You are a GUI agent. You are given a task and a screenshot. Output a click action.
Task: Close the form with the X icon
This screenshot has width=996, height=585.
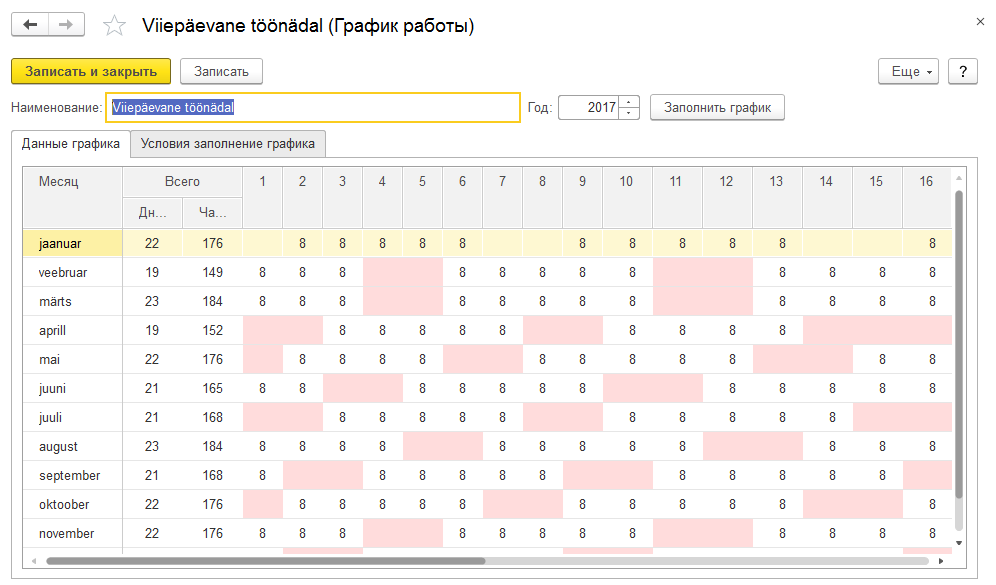coord(978,21)
